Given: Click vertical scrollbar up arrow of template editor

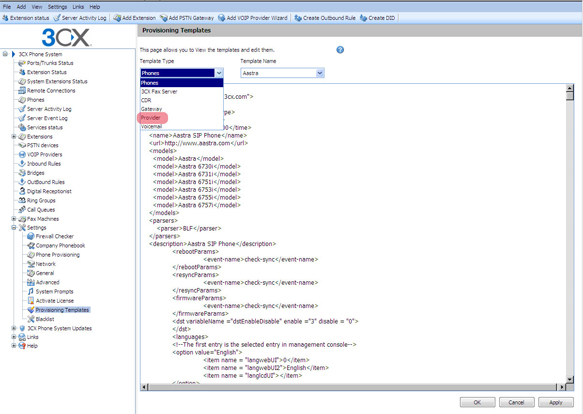Looking at the screenshot, I should 570,88.
